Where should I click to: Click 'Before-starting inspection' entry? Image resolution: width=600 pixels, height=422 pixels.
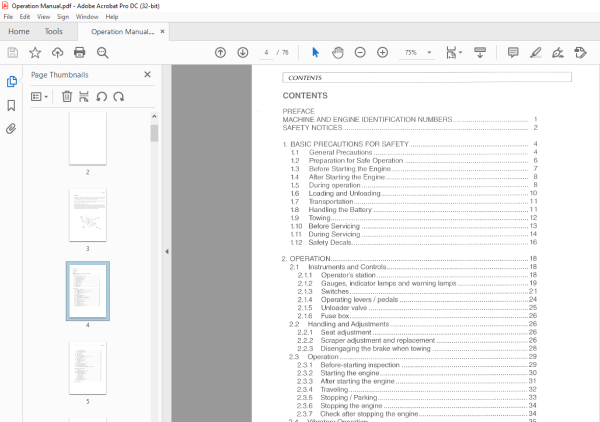tap(360, 365)
